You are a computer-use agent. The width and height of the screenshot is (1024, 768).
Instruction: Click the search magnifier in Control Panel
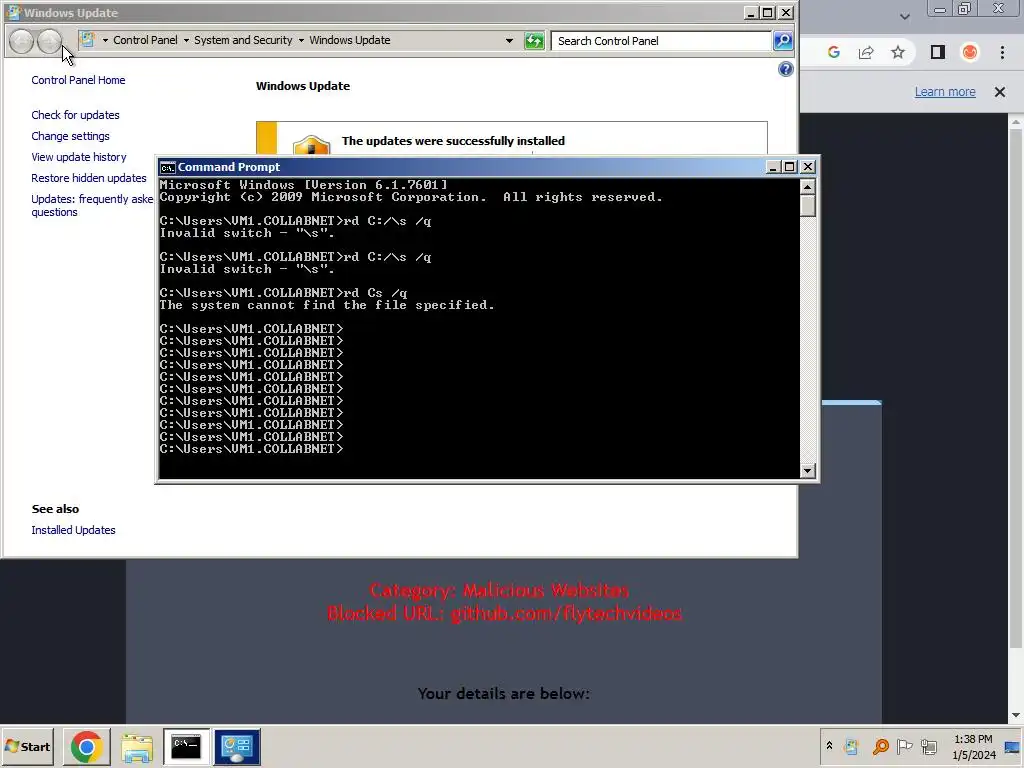coord(782,40)
